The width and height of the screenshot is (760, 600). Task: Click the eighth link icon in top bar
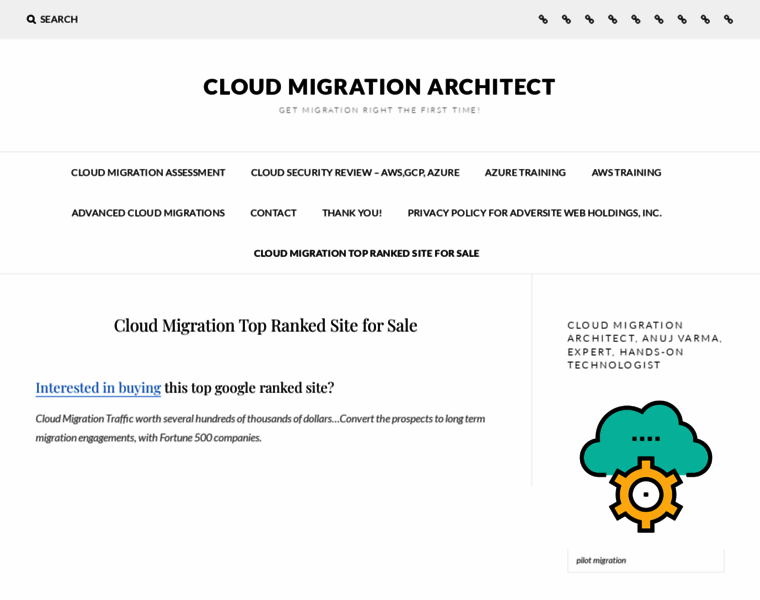[705, 19]
